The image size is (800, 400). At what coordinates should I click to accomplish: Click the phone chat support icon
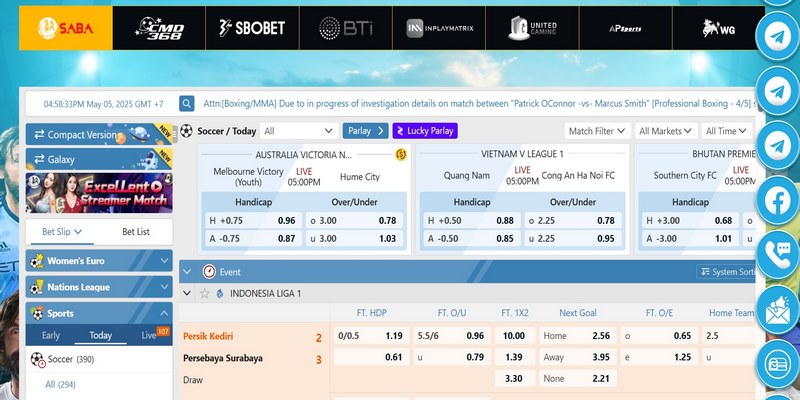pyautogui.click(x=777, y=255)
